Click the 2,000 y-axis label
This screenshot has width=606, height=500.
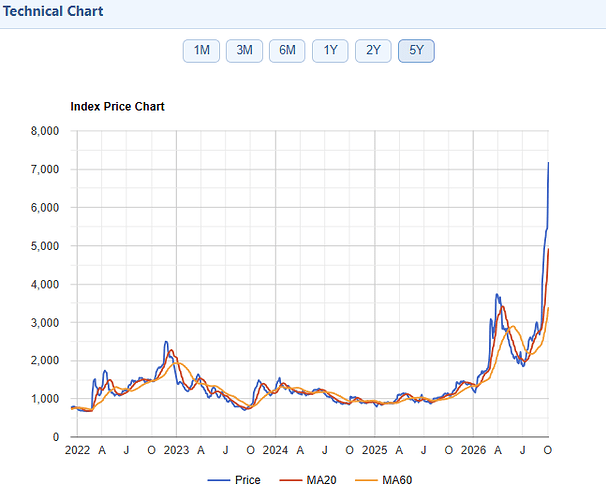pos(45,361)
